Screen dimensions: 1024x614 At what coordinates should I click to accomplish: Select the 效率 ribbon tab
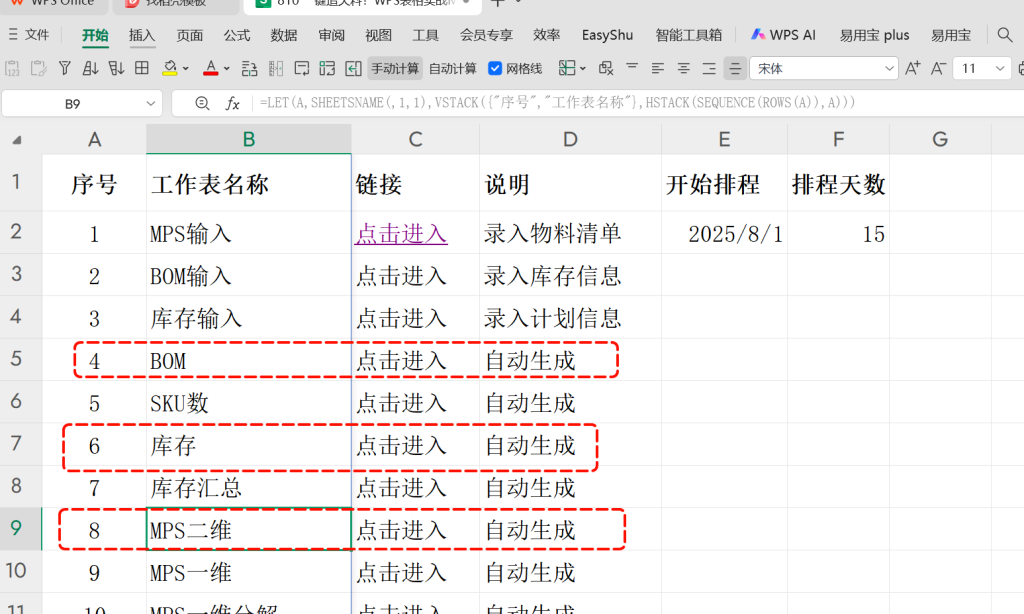coord(546,35)
